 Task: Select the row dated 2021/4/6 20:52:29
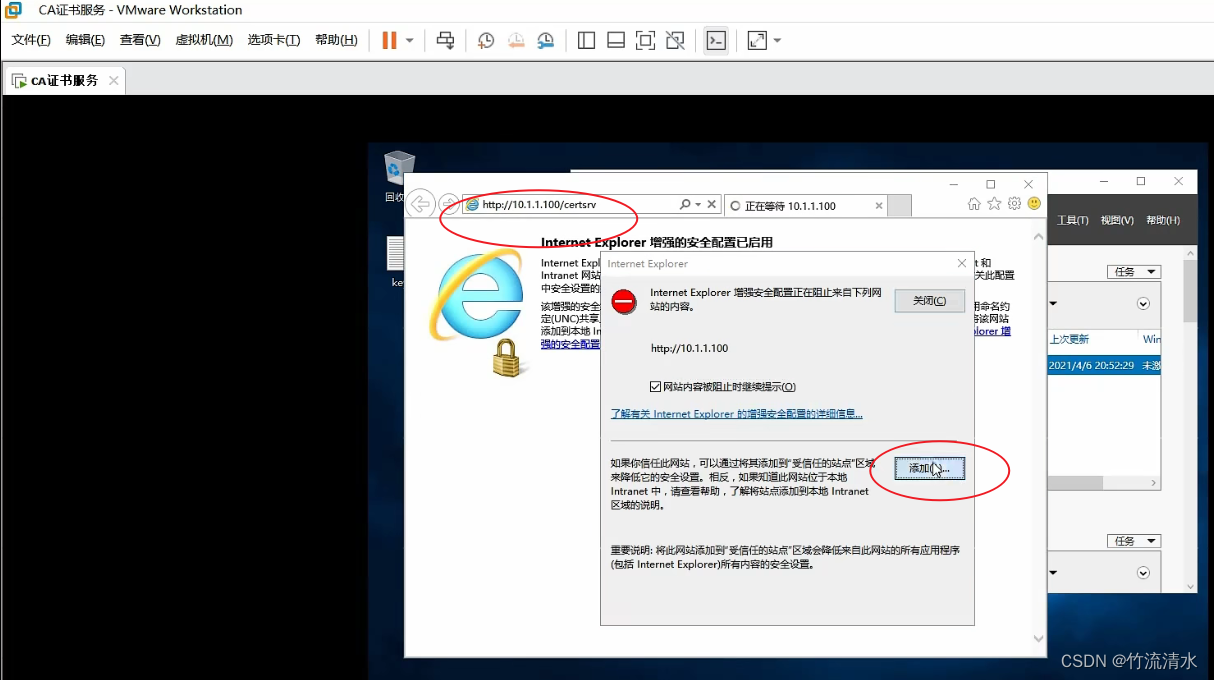[x=1104, y=366]
